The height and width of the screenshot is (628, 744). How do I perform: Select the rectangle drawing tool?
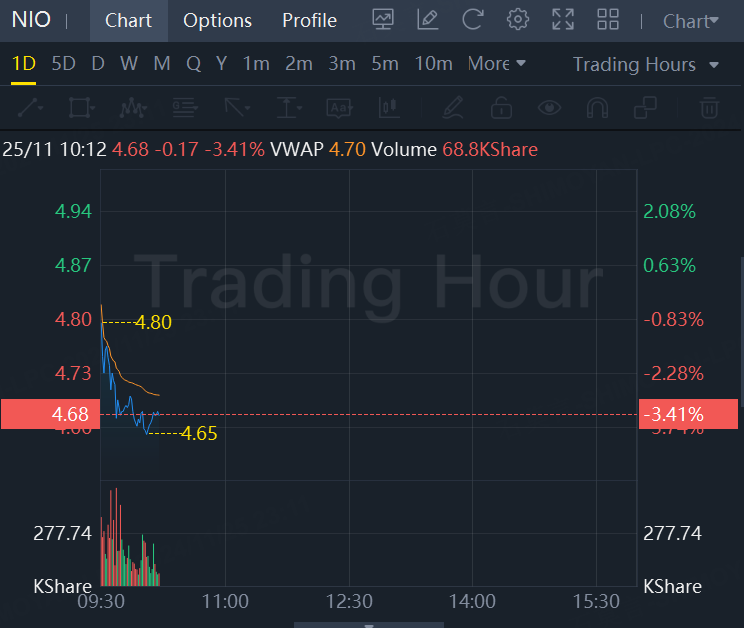82,107
